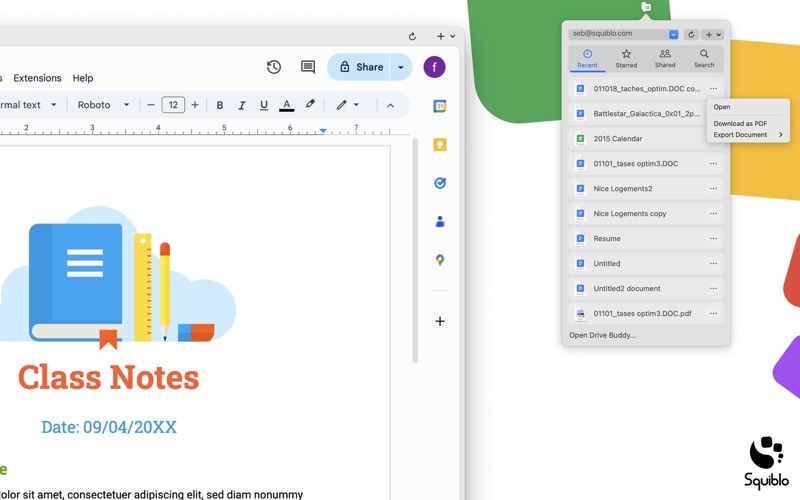
Task: Open Contacts side panel icon
Action: [x=439, y=222]
